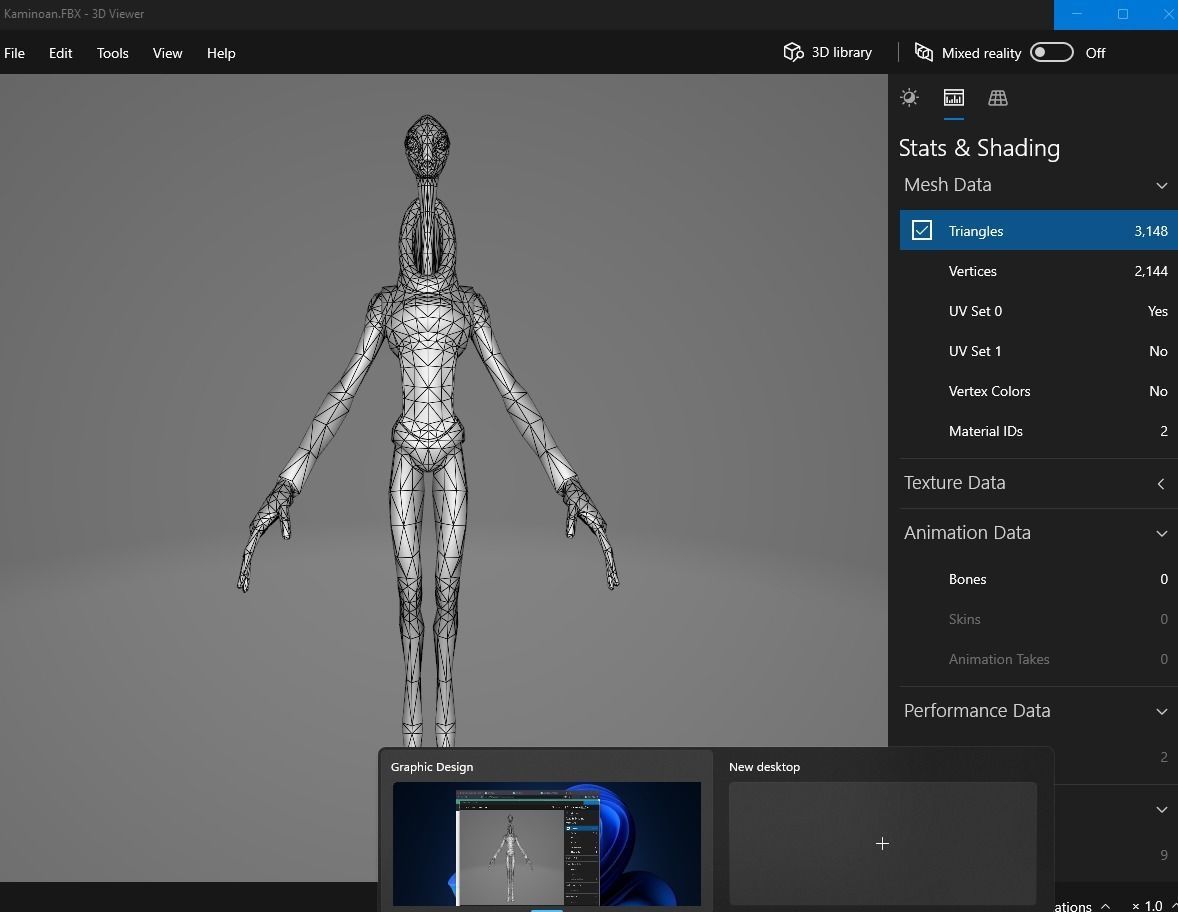Select the Vertices row
The image size is (1178, 912).
pos(1038,271)
